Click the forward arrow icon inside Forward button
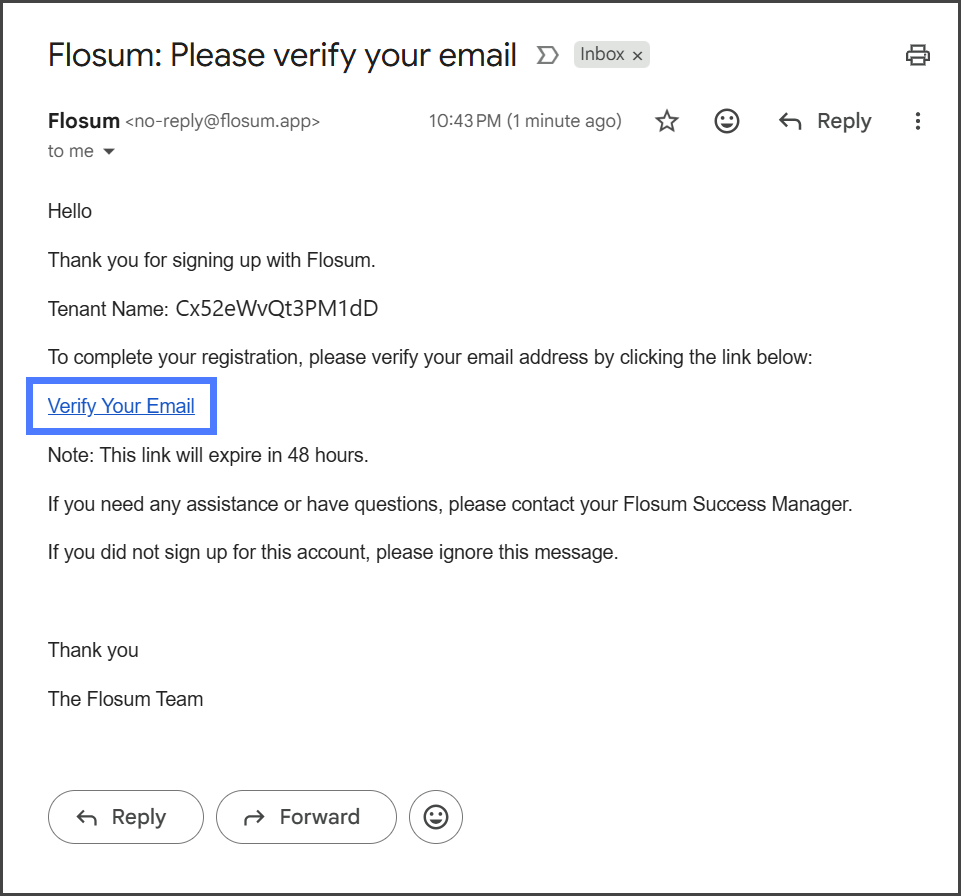961x896 pixels. (x=254, y=818)
